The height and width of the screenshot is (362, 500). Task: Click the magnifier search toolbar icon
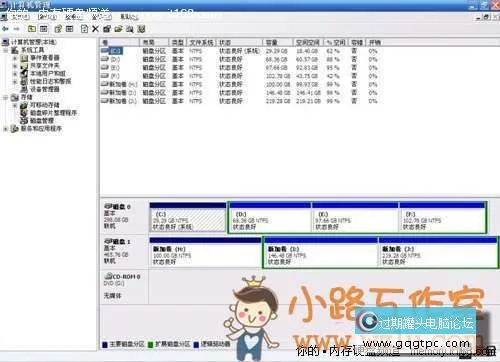coord(130,29)
